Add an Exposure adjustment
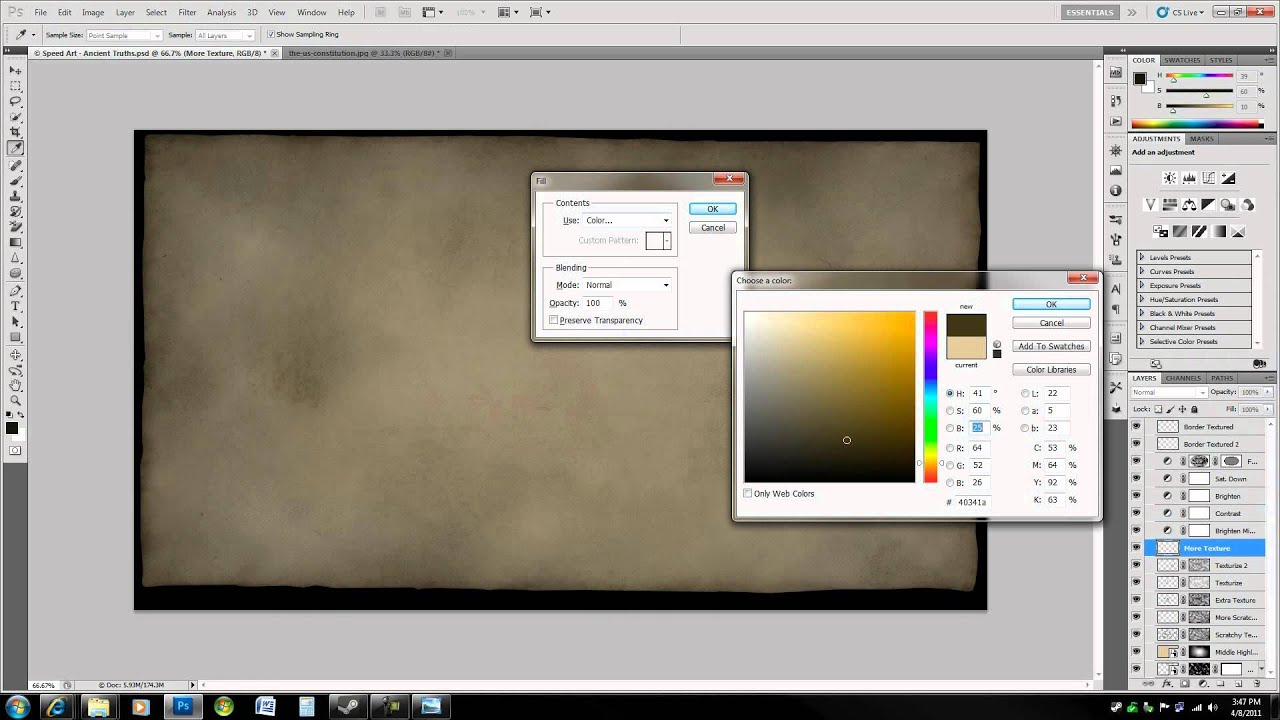 click(1229, 178)
